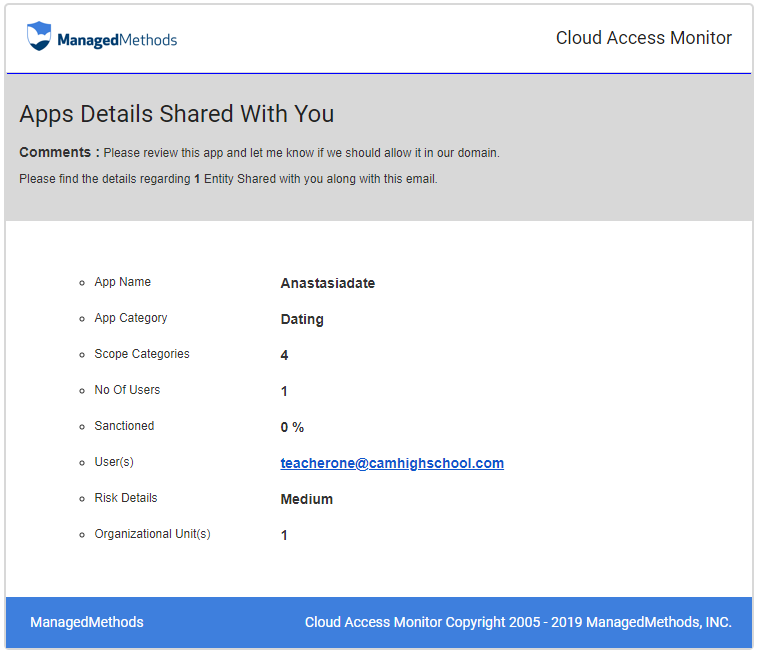Click the Sanctioned label
This screenshot has height=654, width=758.
[124, 426]
